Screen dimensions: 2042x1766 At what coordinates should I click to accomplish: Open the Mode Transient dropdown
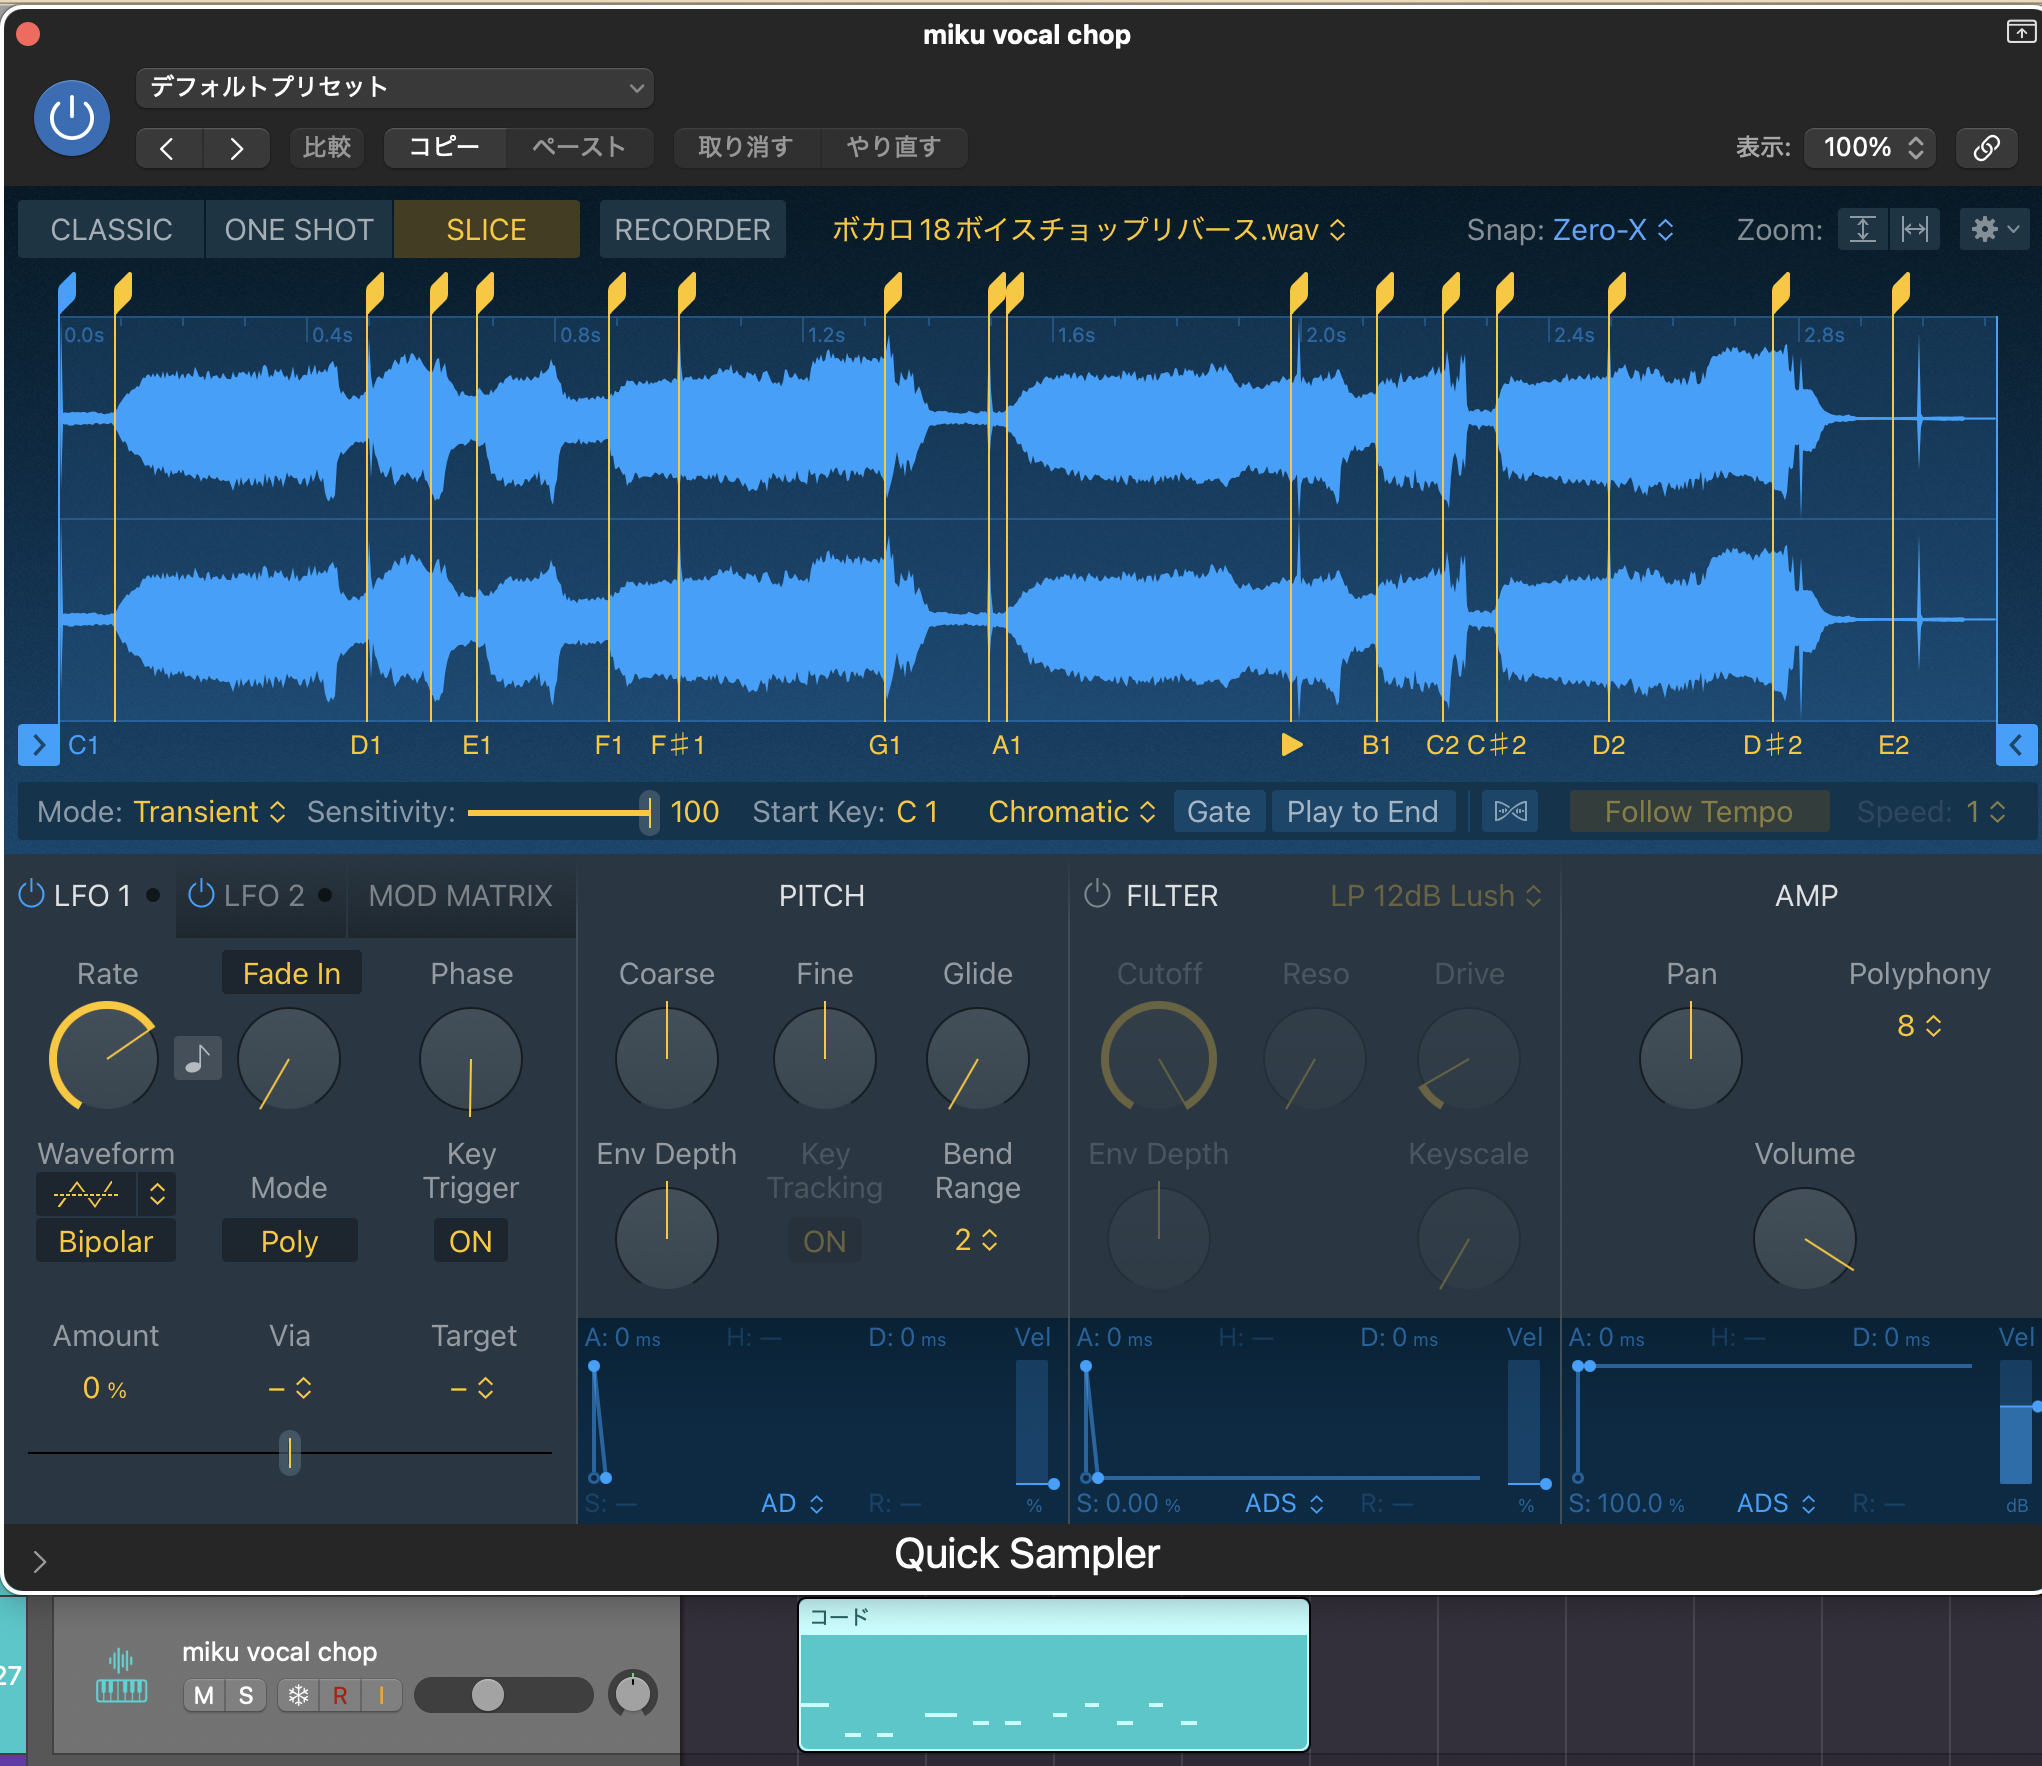tap(210, 811)
